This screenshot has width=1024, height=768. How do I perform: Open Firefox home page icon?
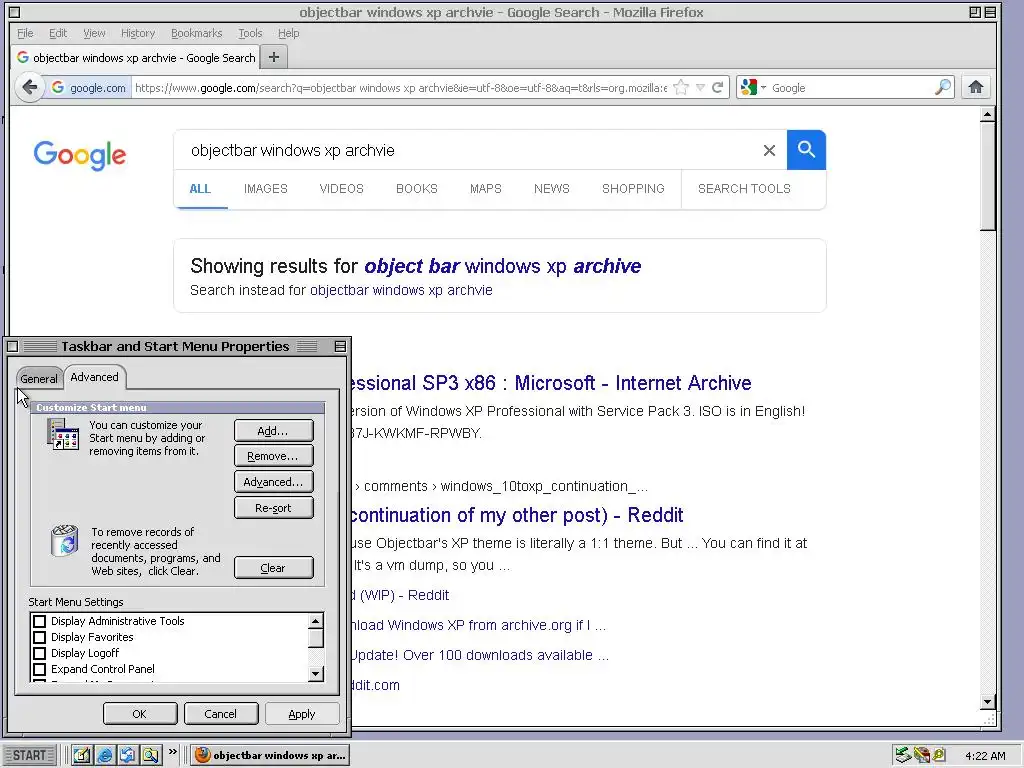pyautogui.click(x=976, y=87)
